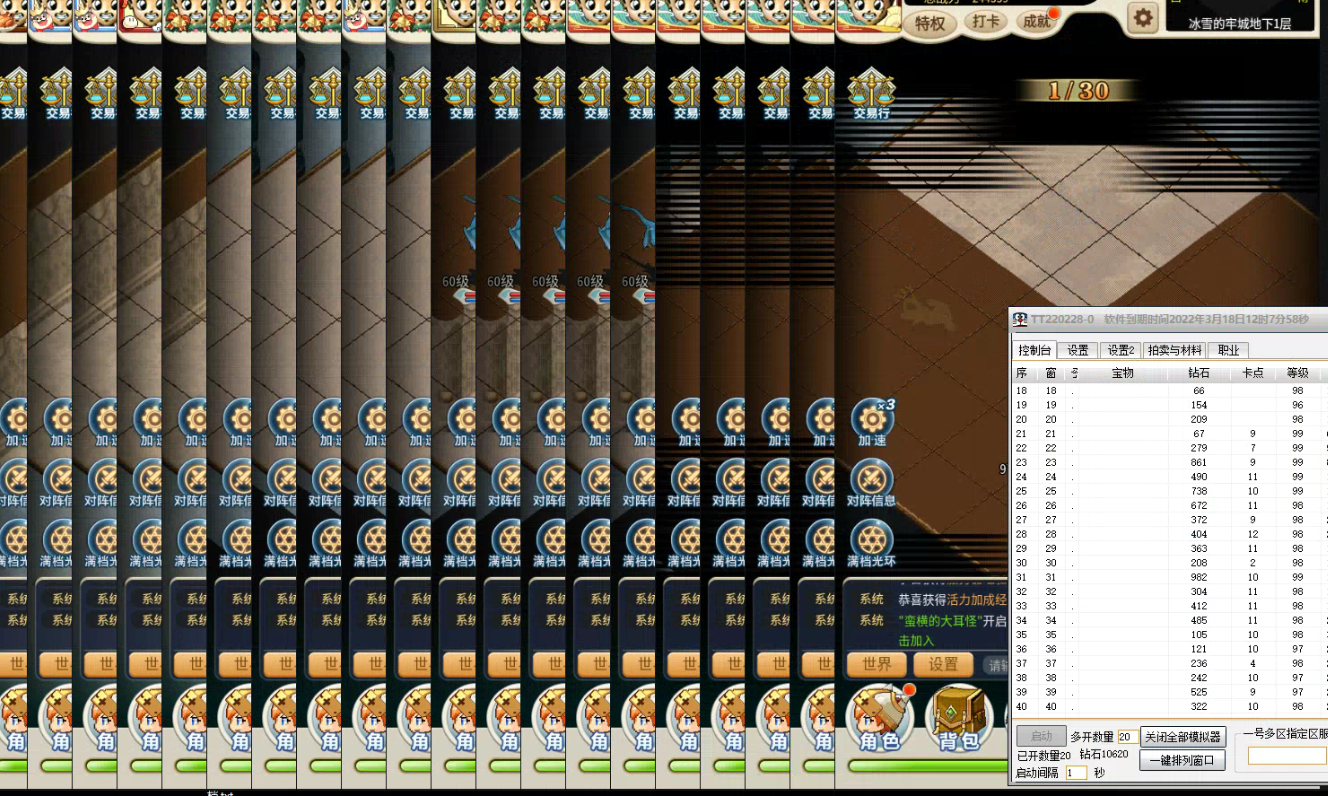Select table row with diamond value 982
1328x796 pixels.
click(x=1170, y=577)
